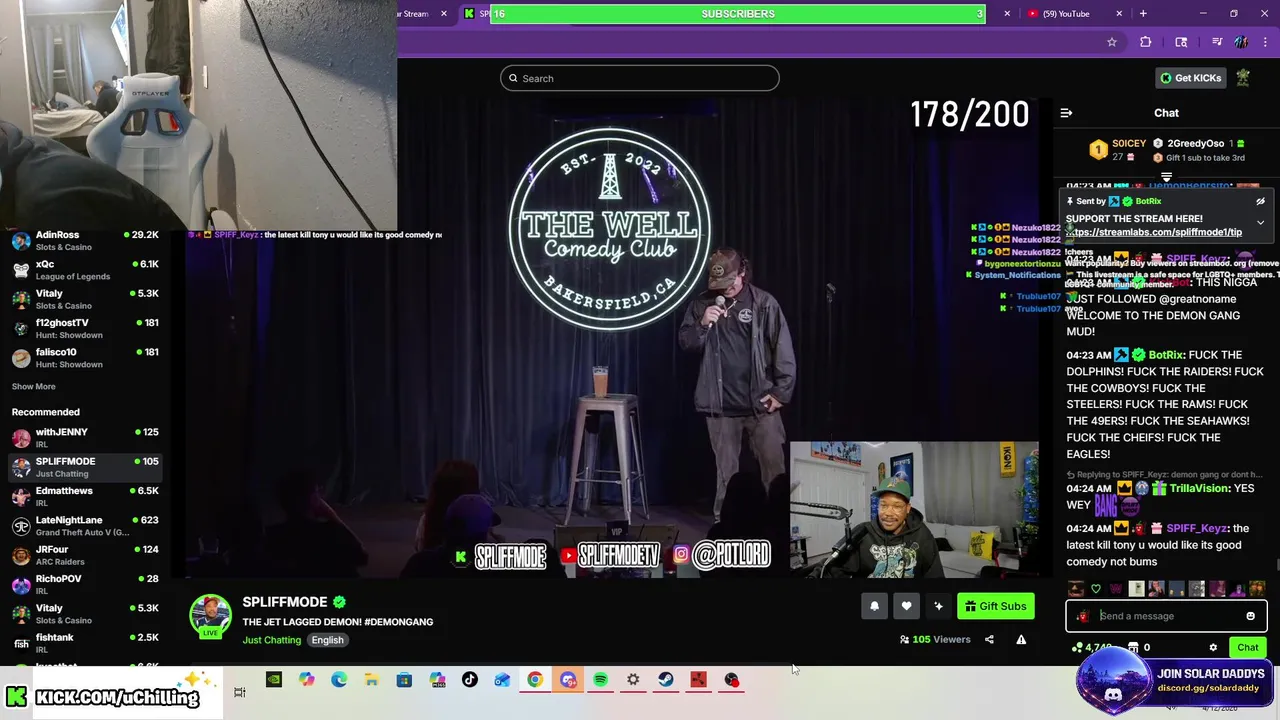1280x720 pixels.
Task: Click the English language tag
Action: (327, 640)
